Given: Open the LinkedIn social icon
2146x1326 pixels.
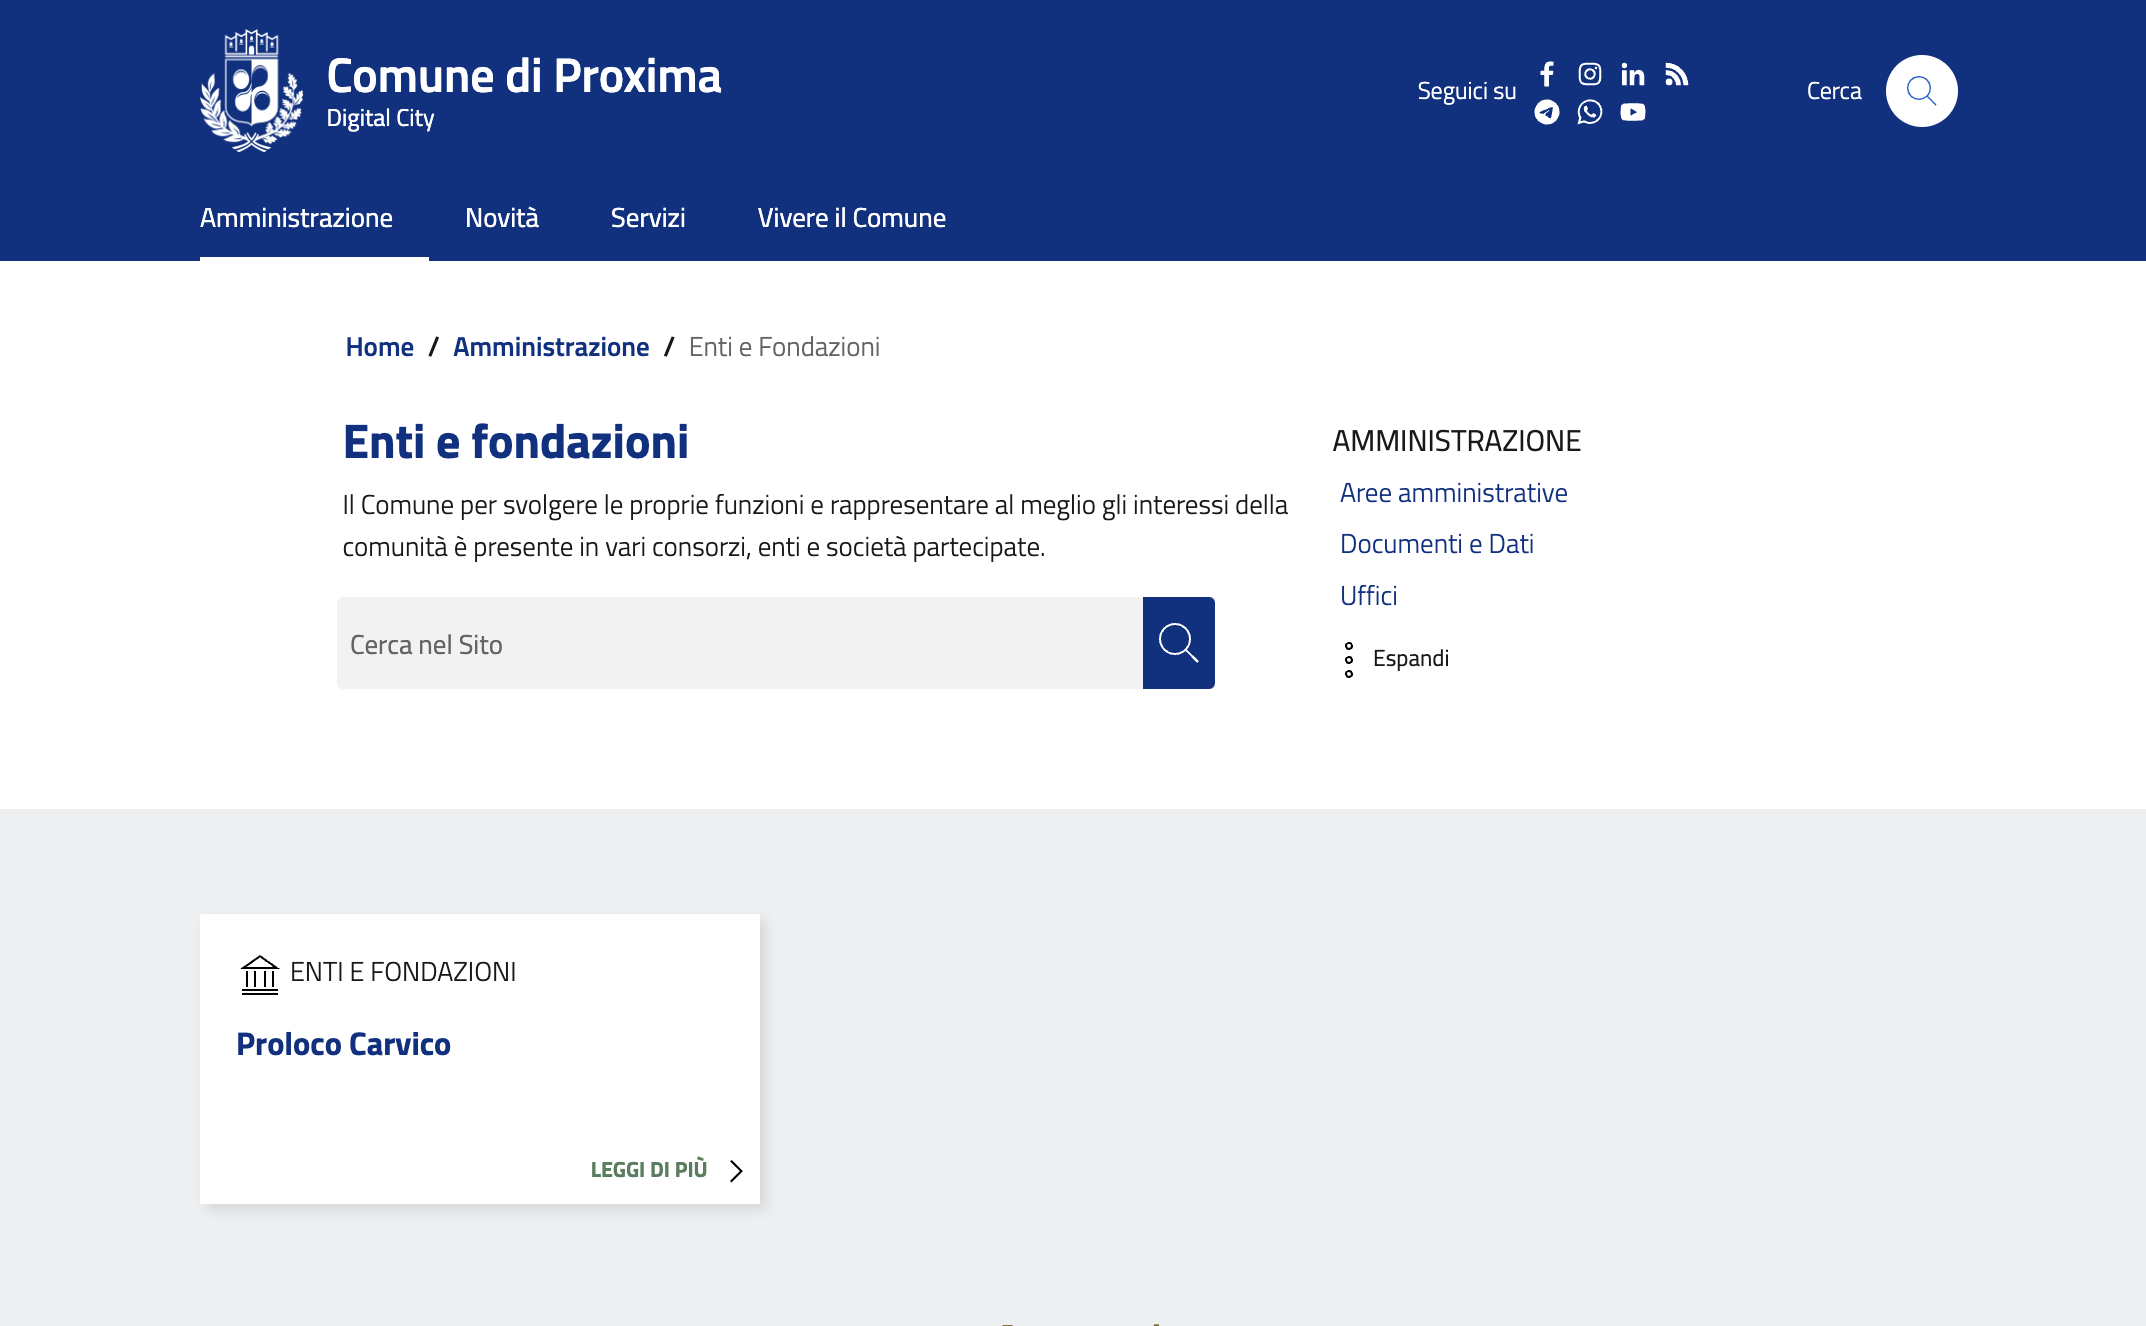Looking at the screenshot, I should (x=1633, y=74).
